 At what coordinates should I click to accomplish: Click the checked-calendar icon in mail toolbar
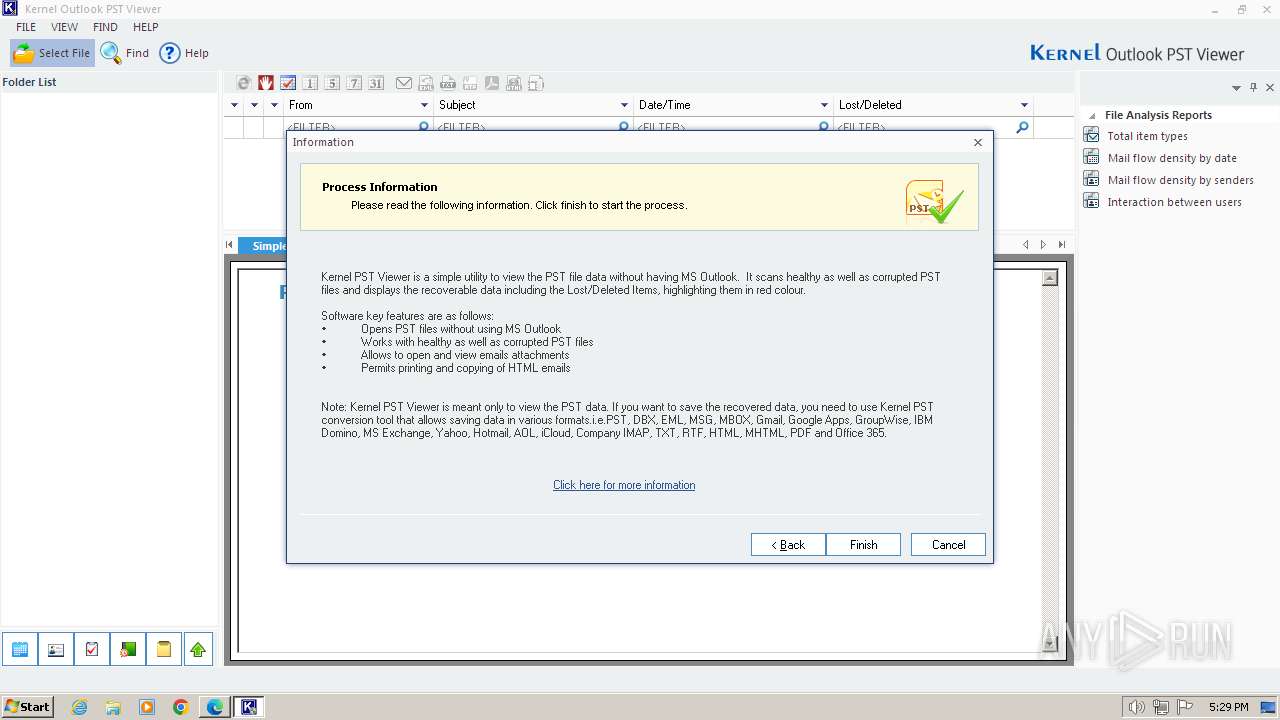tap(287, 83)
